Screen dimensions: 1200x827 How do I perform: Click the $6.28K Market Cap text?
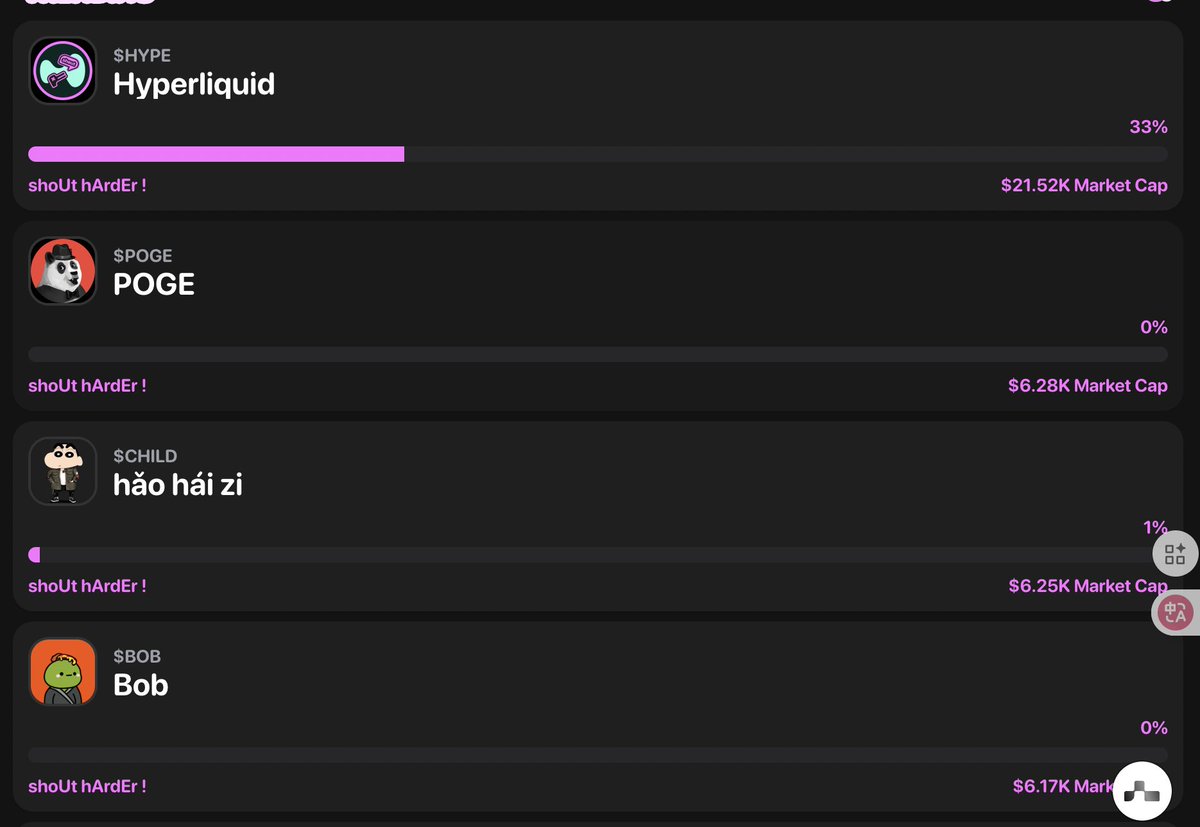point(1088,385)
